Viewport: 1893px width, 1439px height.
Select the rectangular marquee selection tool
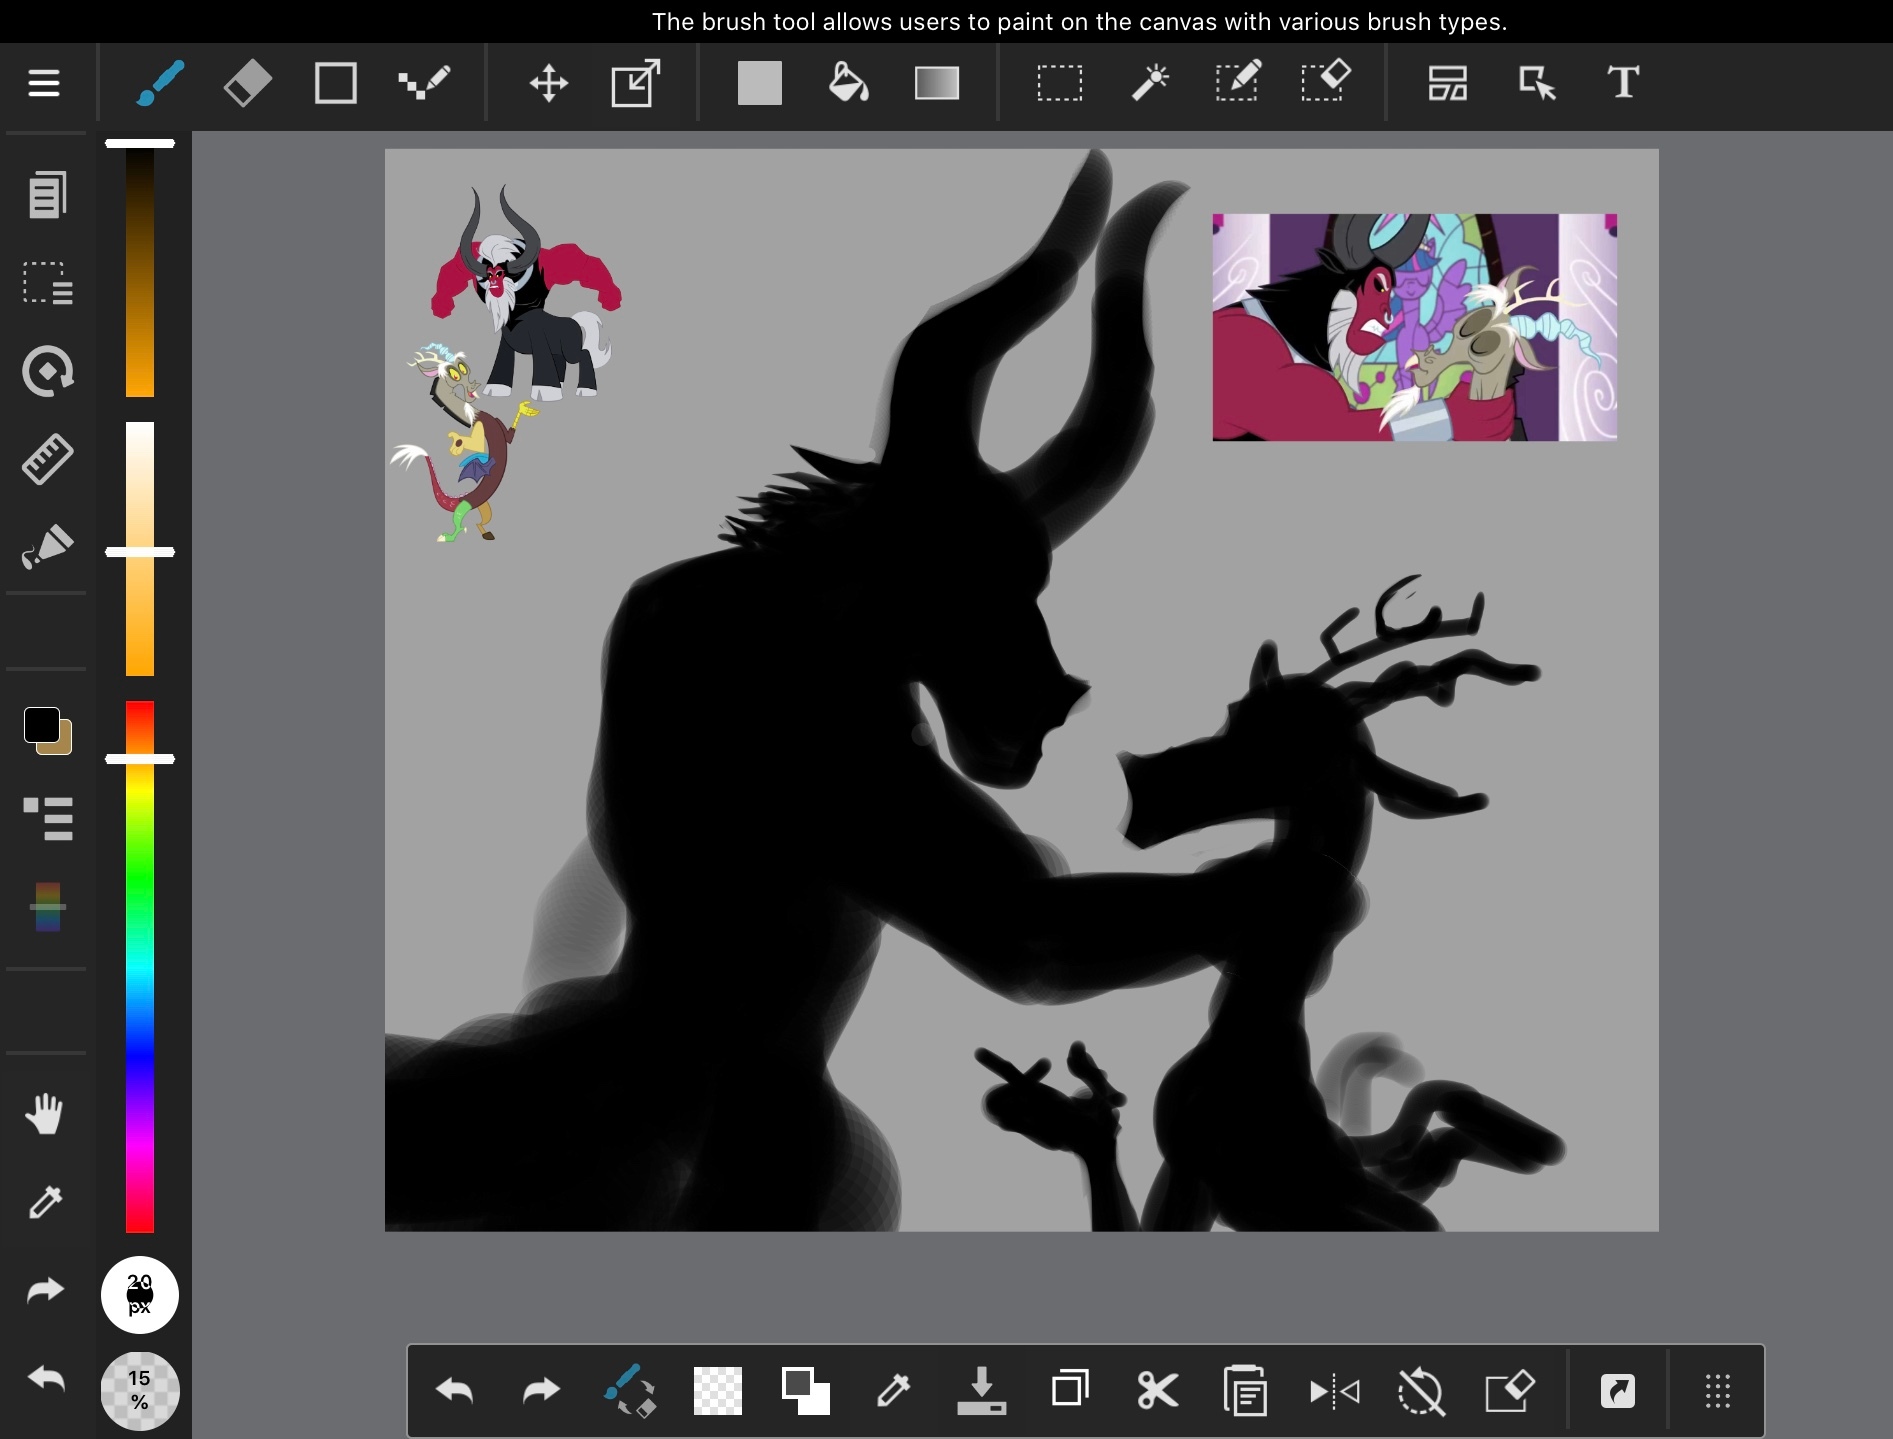1059,83
